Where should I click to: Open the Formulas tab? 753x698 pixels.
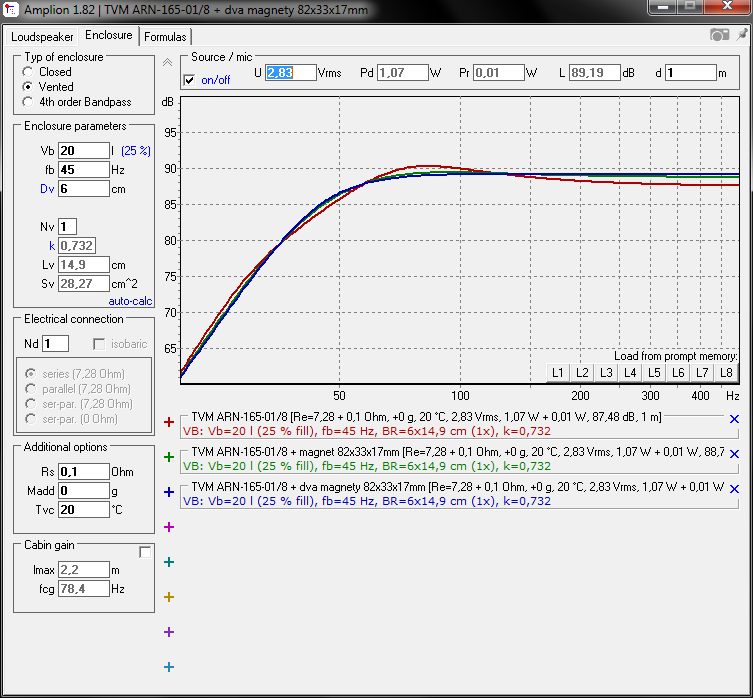(165, 37)
